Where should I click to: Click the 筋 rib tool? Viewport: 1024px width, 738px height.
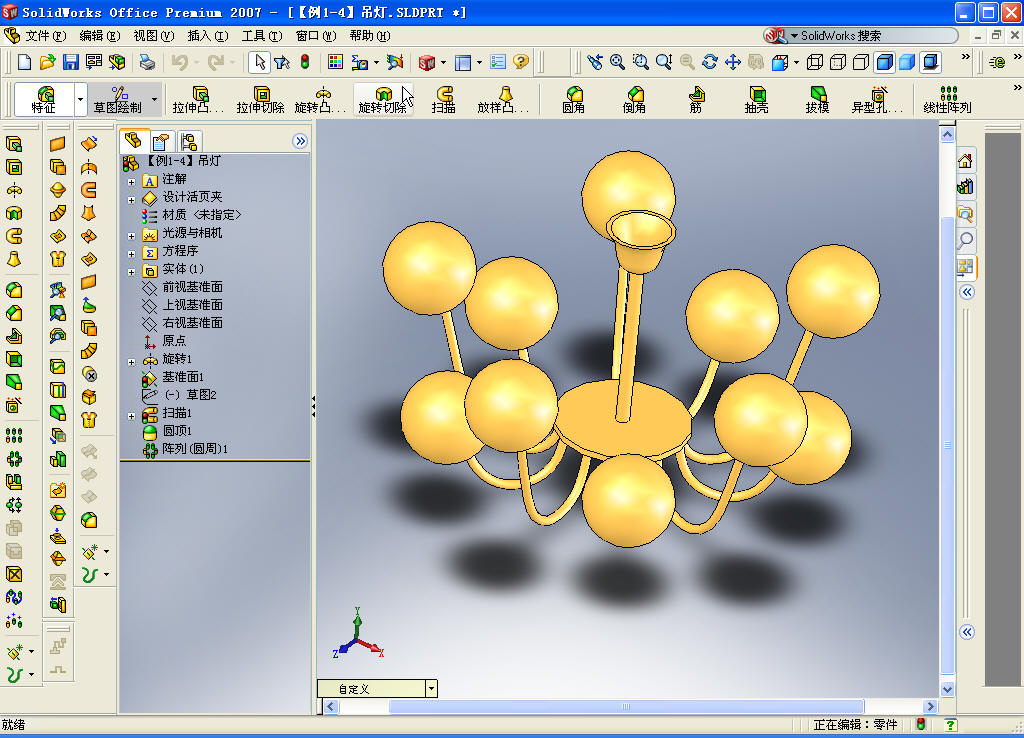tap(696, 99)
